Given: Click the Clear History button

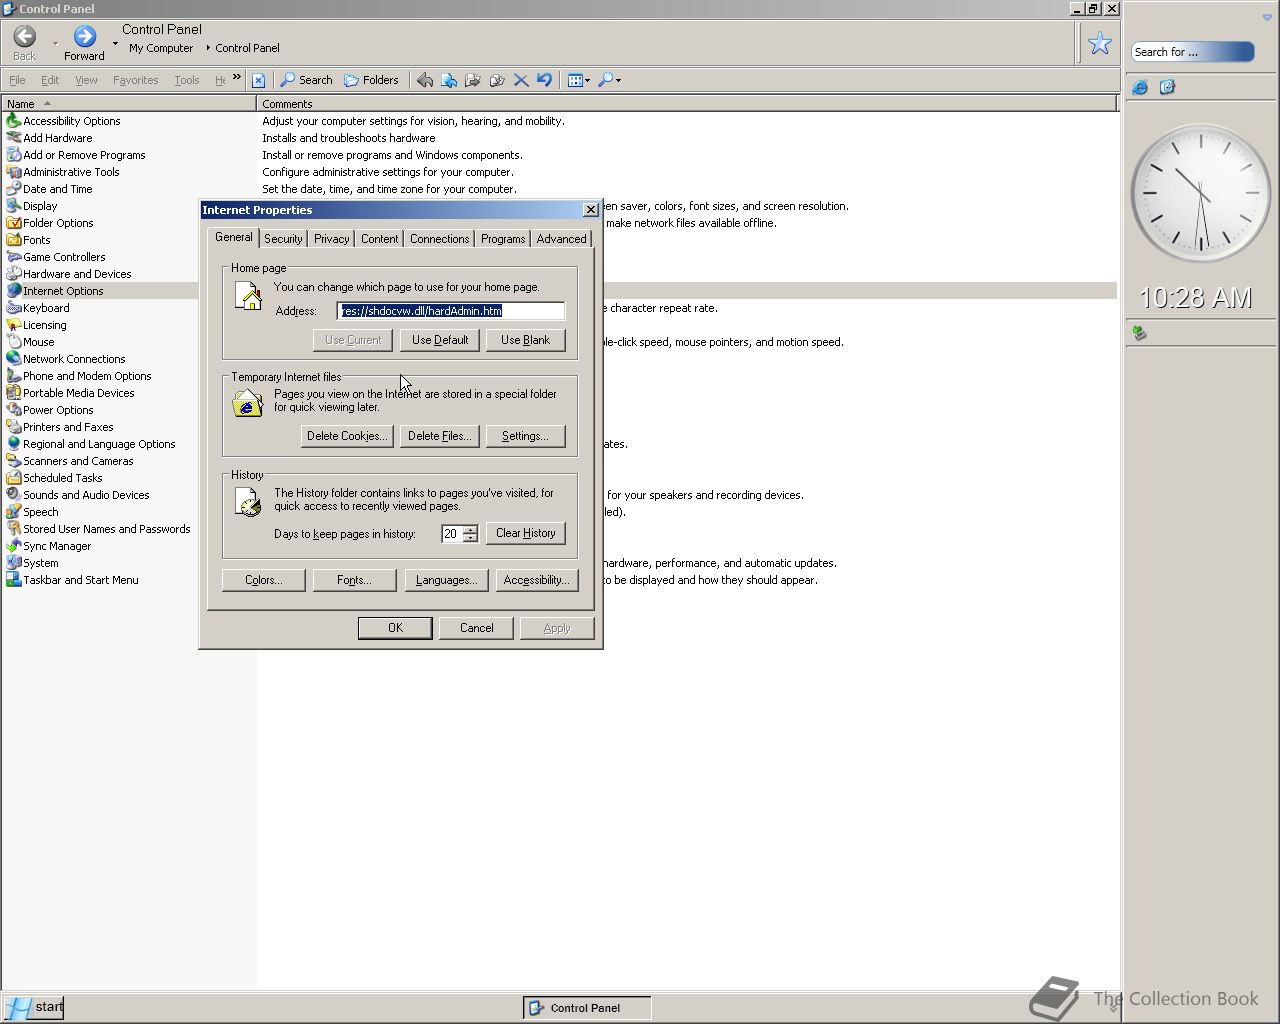Looking at the screenshot, I should coord(525,533).
